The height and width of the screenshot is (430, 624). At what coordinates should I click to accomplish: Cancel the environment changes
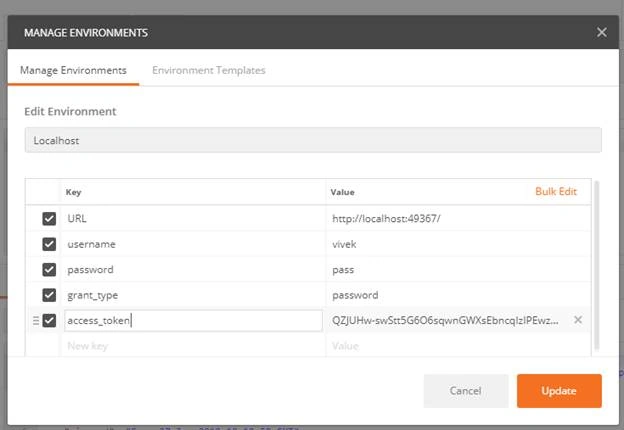tap(466, 391)
